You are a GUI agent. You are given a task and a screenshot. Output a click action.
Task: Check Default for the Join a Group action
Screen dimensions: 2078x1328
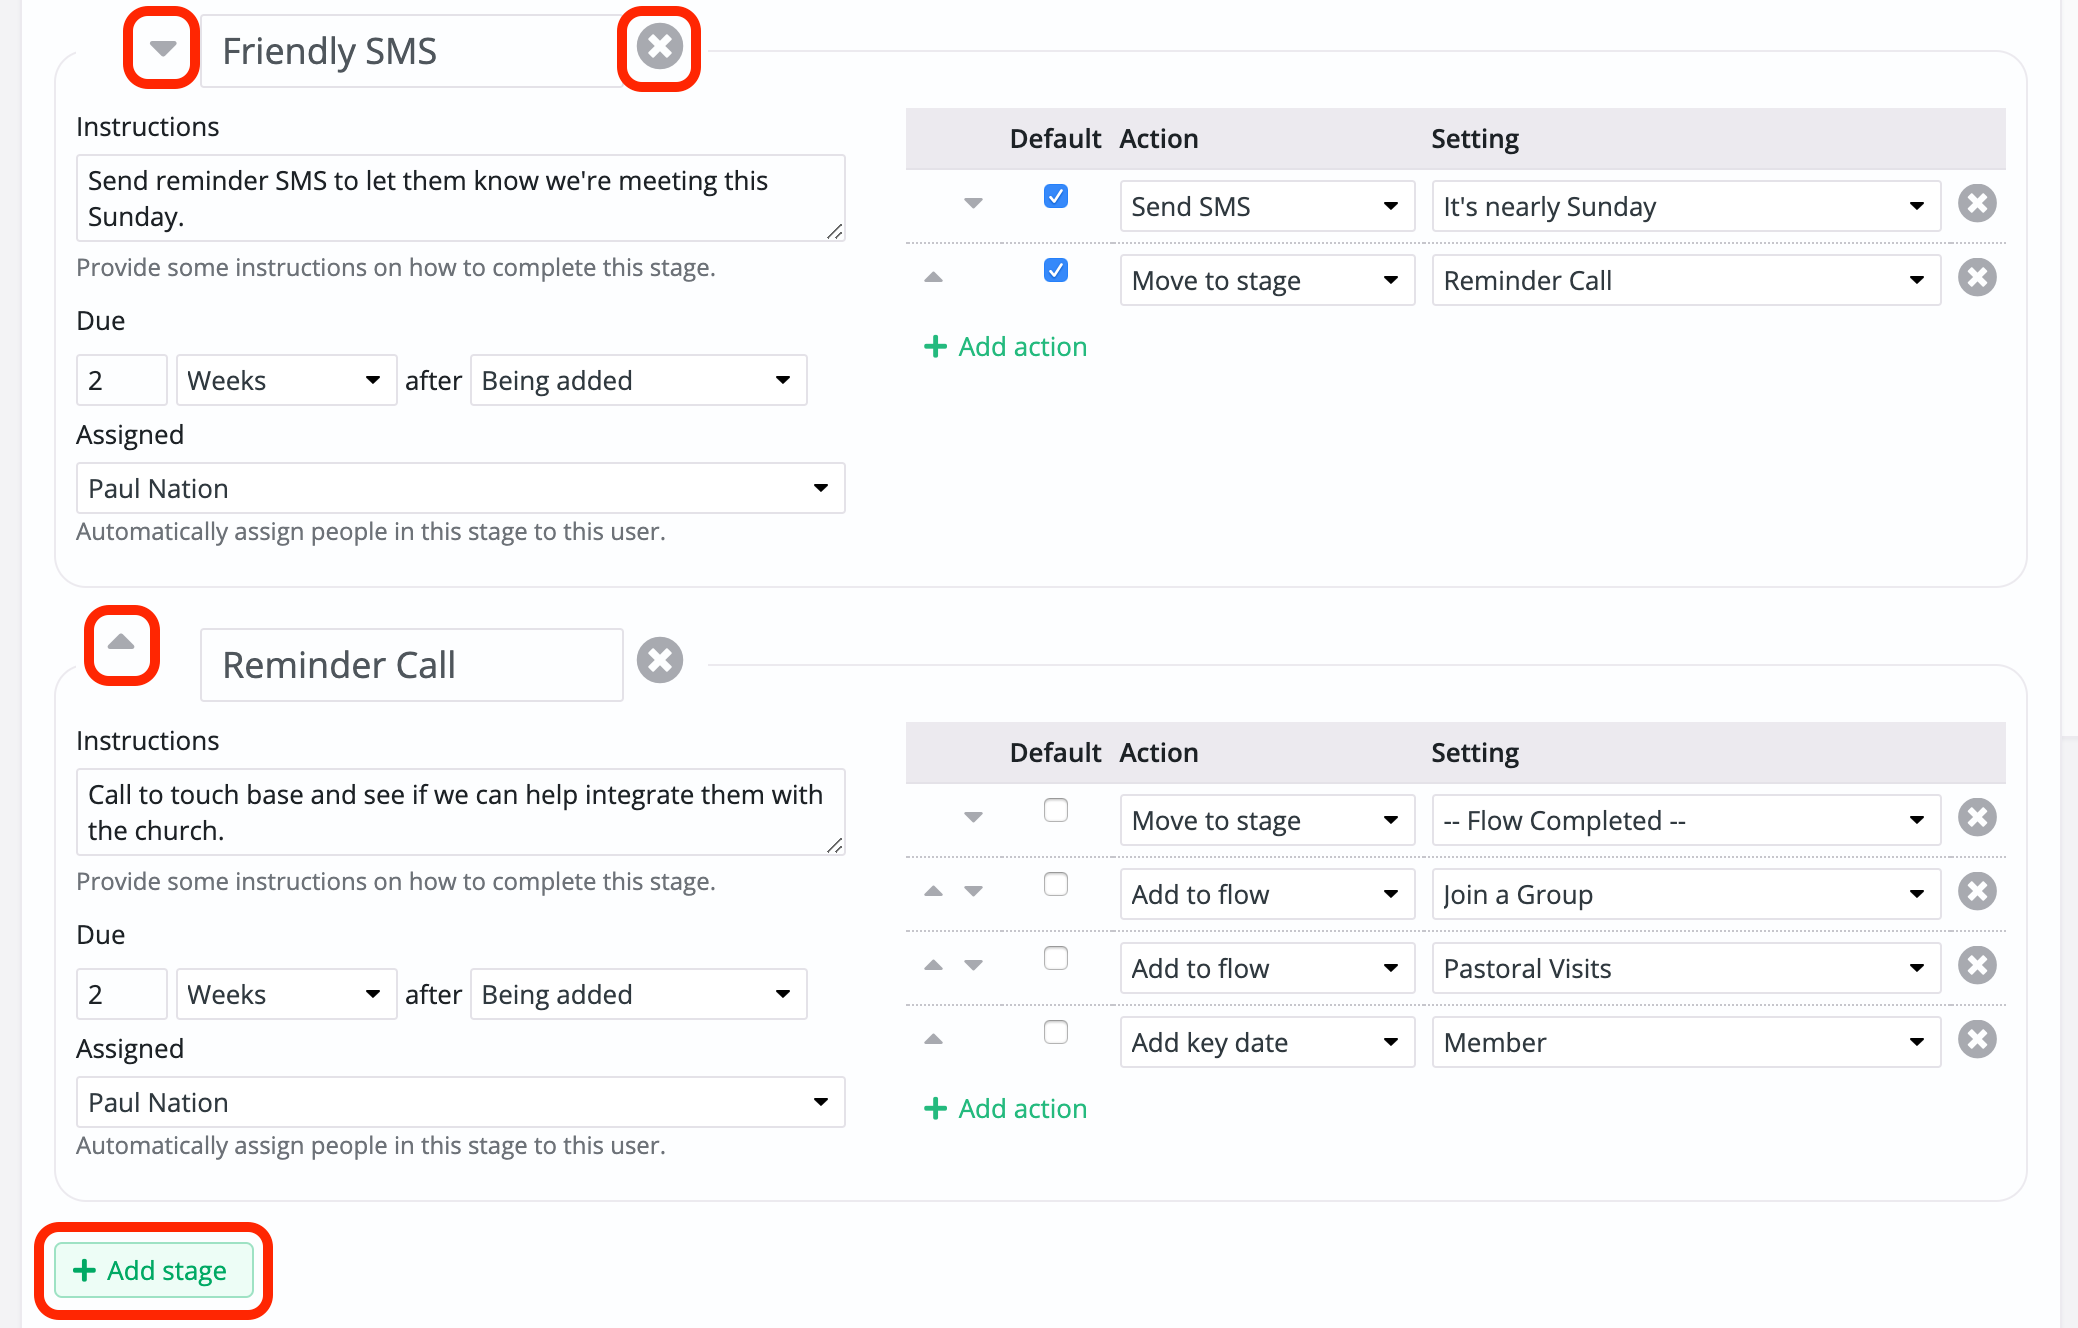point(1055,884)
